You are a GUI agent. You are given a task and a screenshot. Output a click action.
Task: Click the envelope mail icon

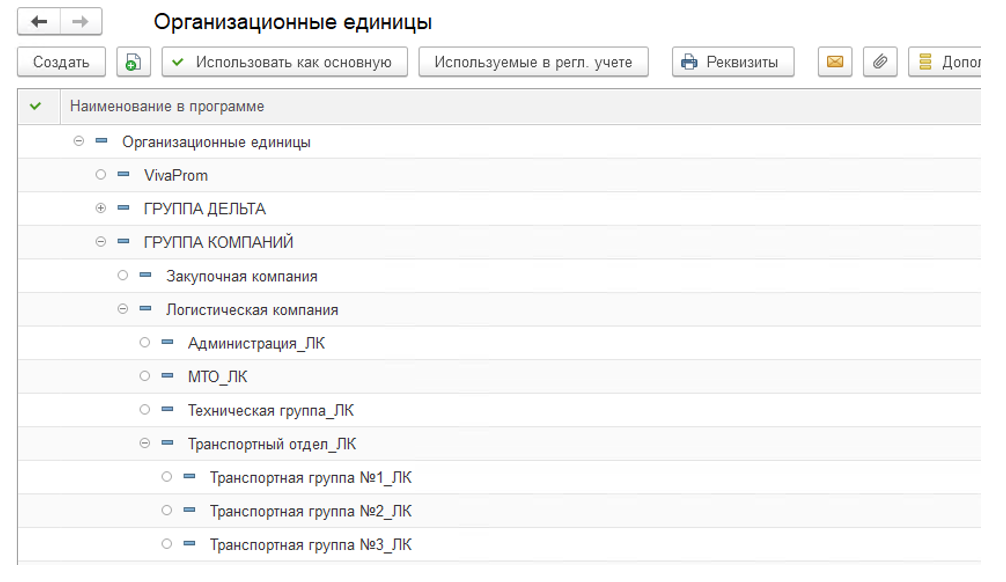point(835,62)
